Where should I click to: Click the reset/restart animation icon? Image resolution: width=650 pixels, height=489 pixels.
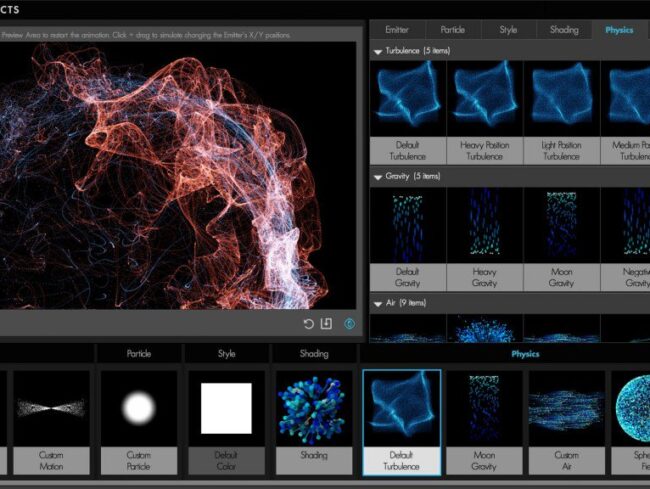click(309, 324)
